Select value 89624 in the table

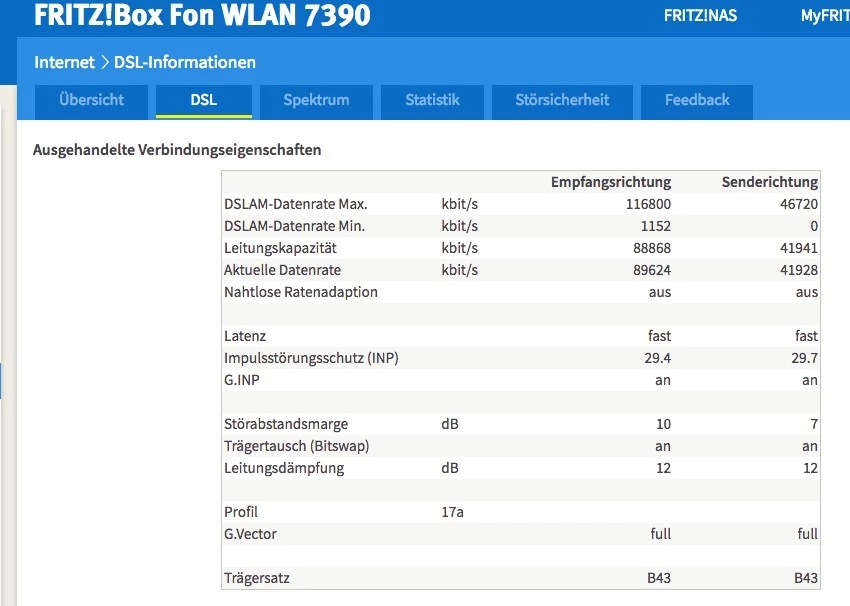click(652, 270)
